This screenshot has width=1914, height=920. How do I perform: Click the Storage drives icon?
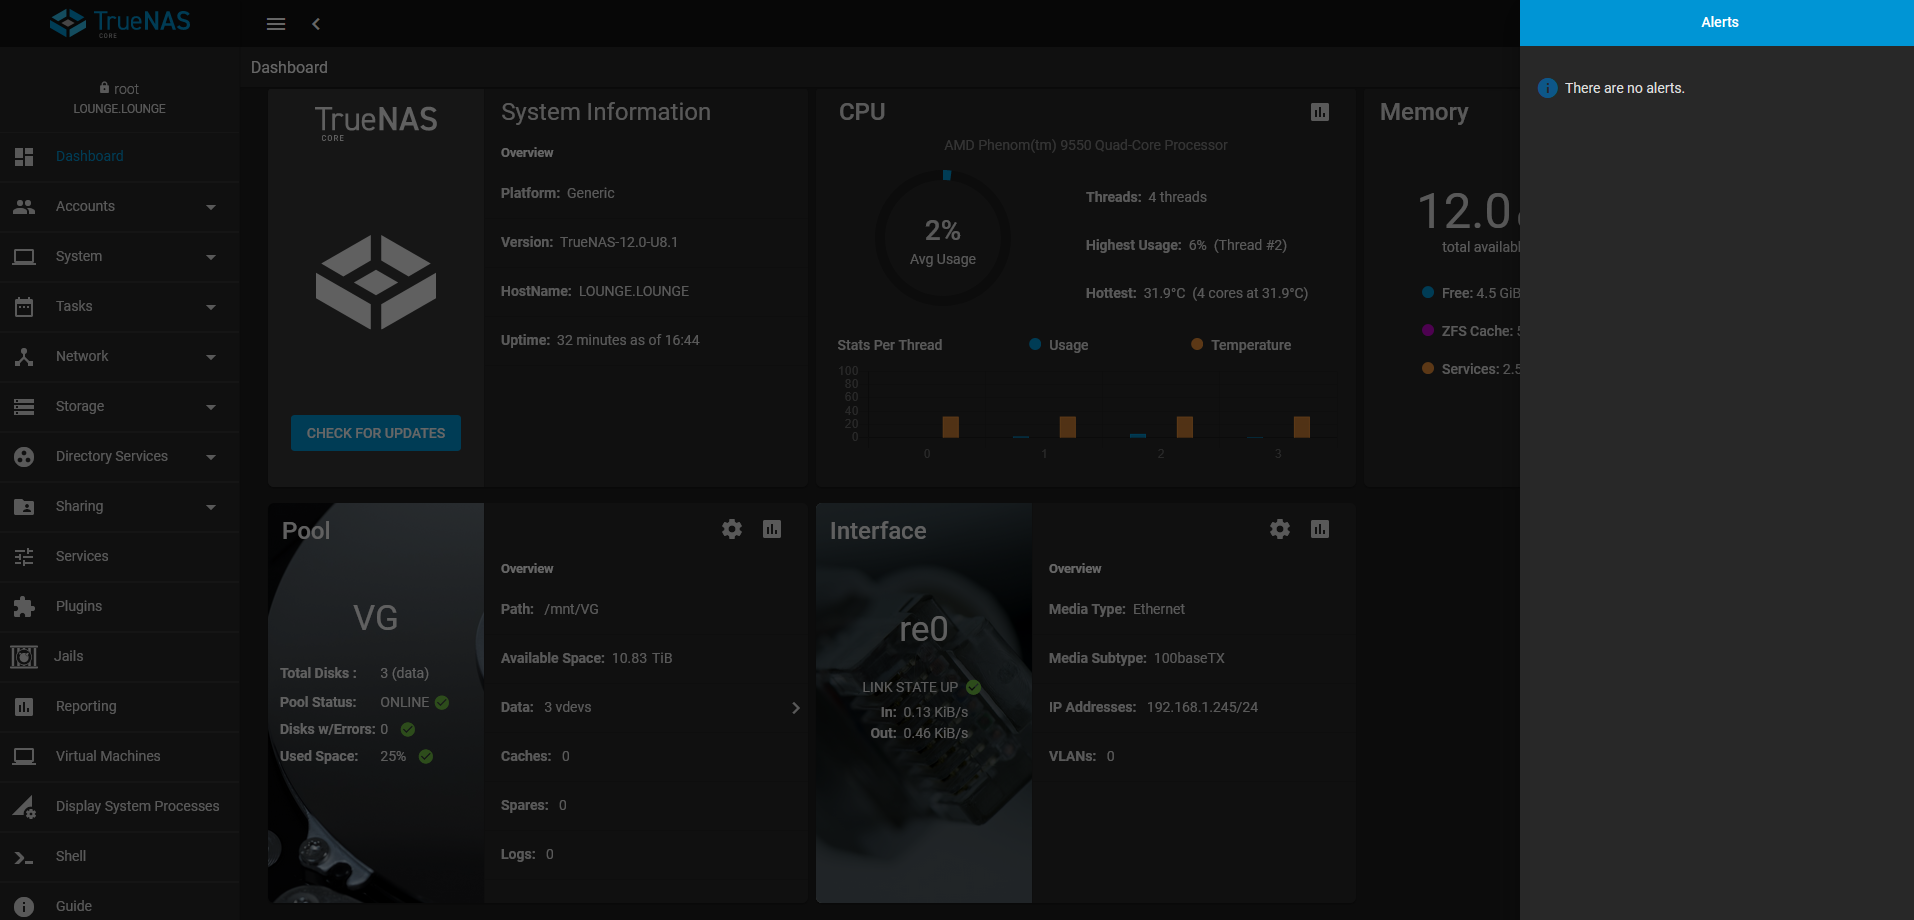[24, 407]
